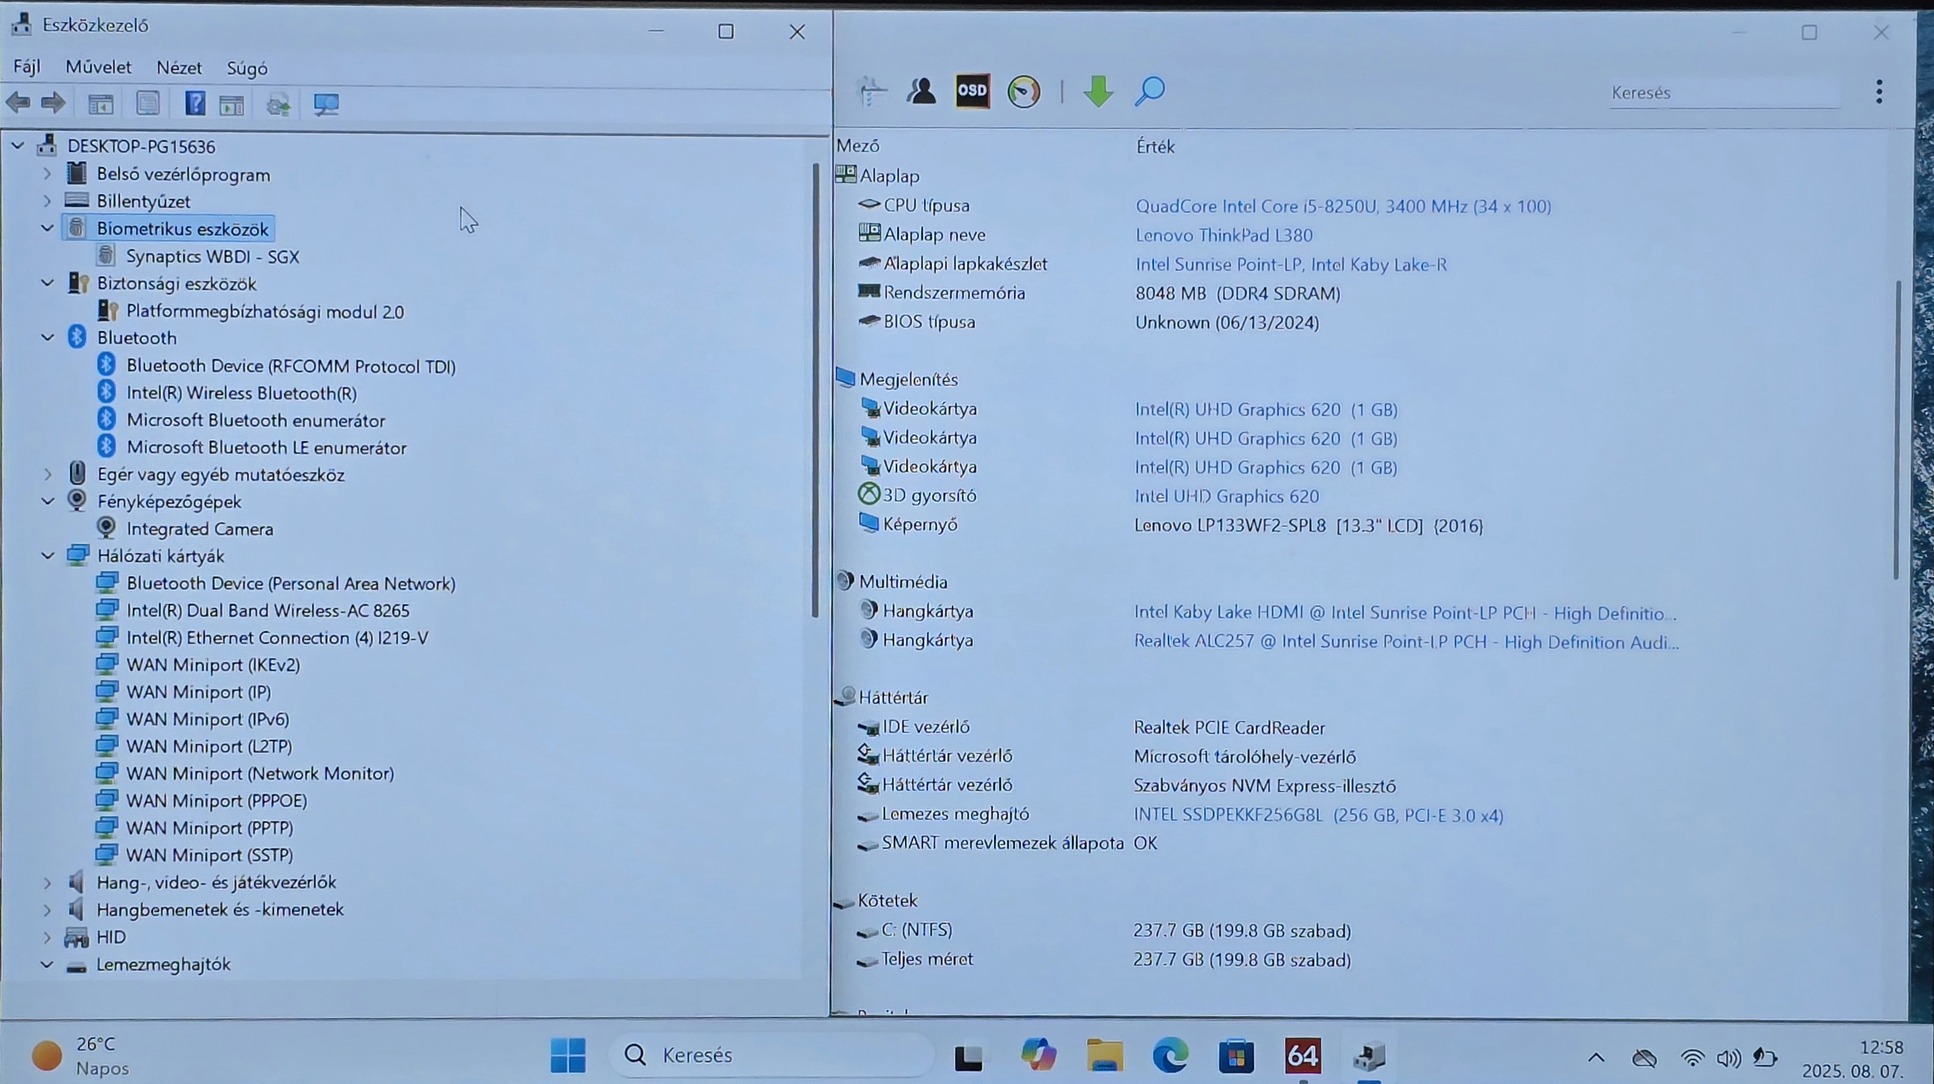Click the back arrow in Device Manager toolbar
1934x1084 pixels.
[18, 103]
